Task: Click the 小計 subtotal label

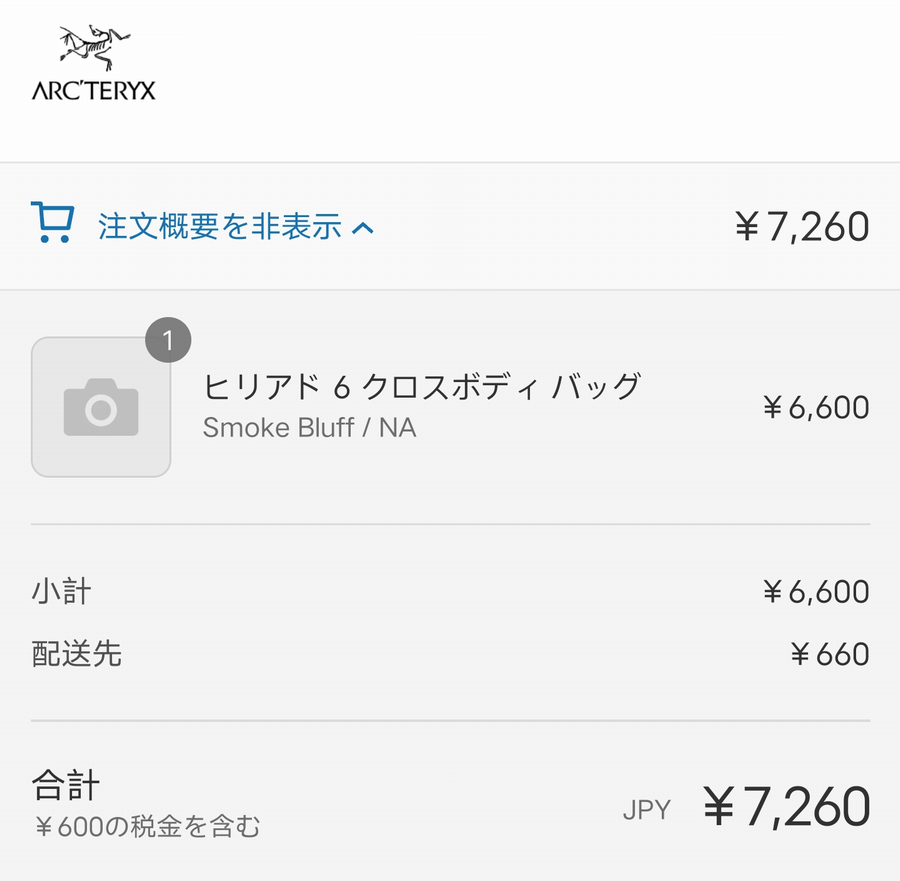Action: [x=61, y=591]
